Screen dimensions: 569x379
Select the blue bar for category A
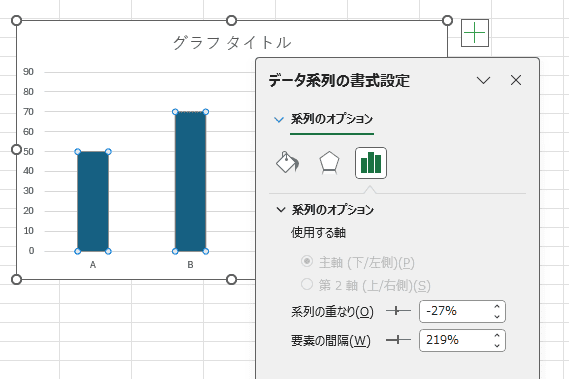93,201
